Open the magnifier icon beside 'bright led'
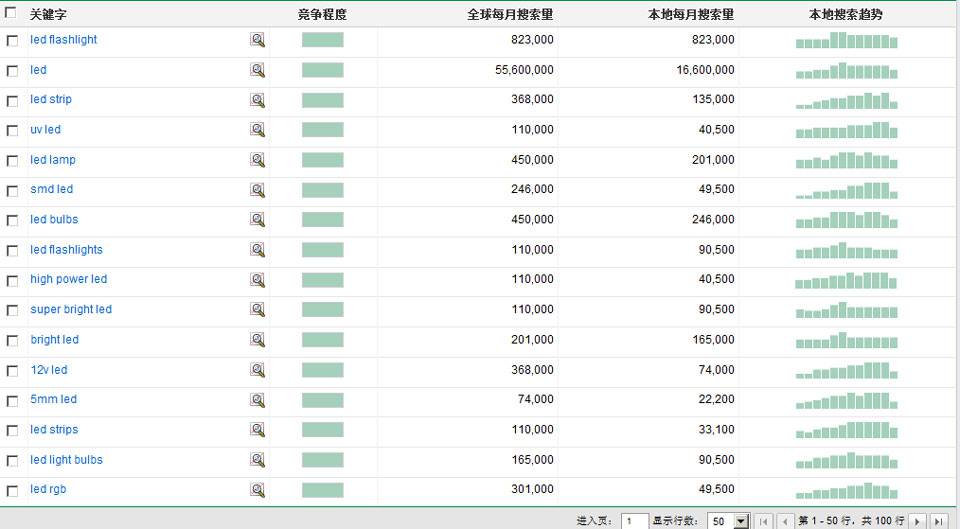 [x=257, y=340]
